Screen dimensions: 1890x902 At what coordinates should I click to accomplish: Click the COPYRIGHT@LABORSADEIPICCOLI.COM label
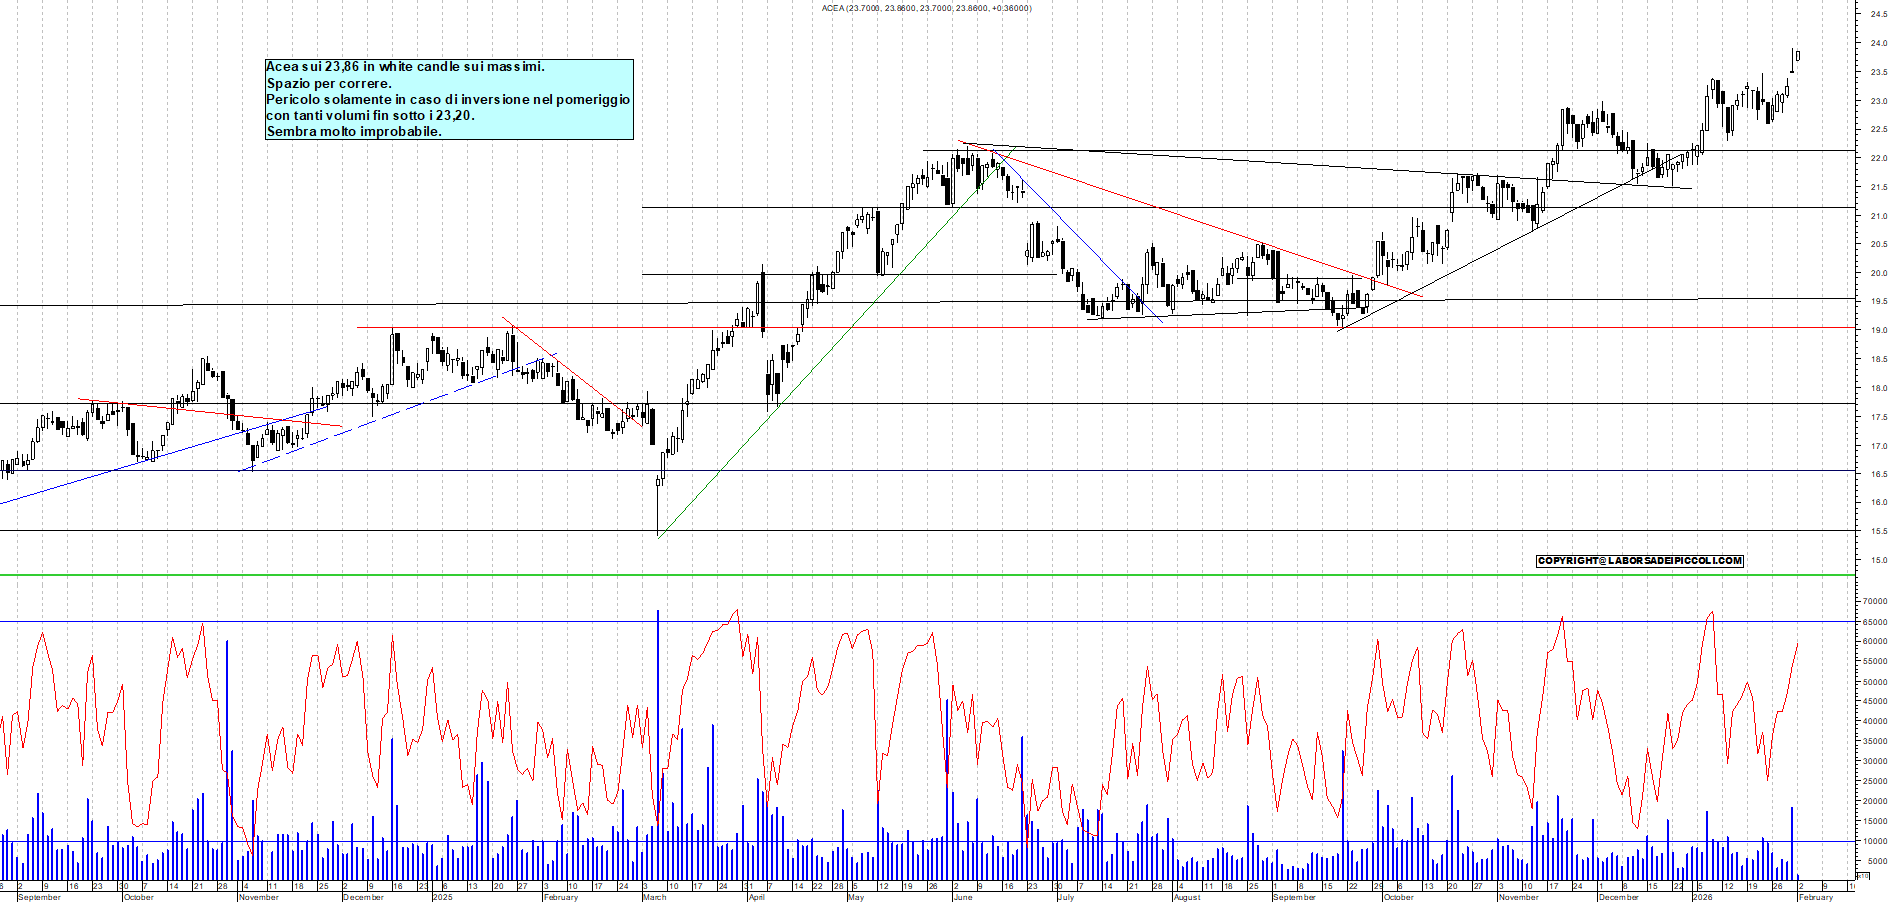[1639, 561]
